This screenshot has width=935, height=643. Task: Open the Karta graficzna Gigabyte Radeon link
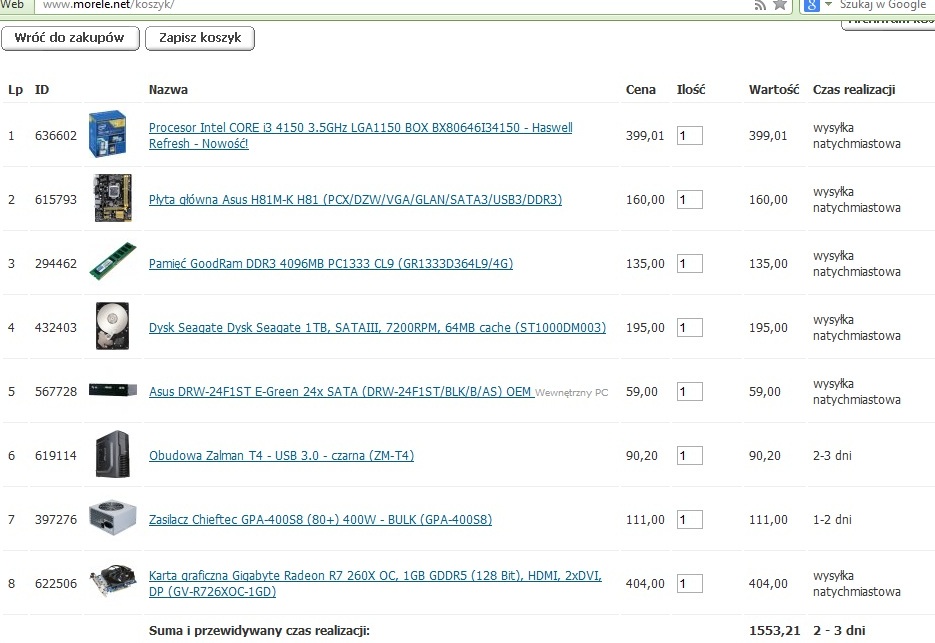point(375,583)
